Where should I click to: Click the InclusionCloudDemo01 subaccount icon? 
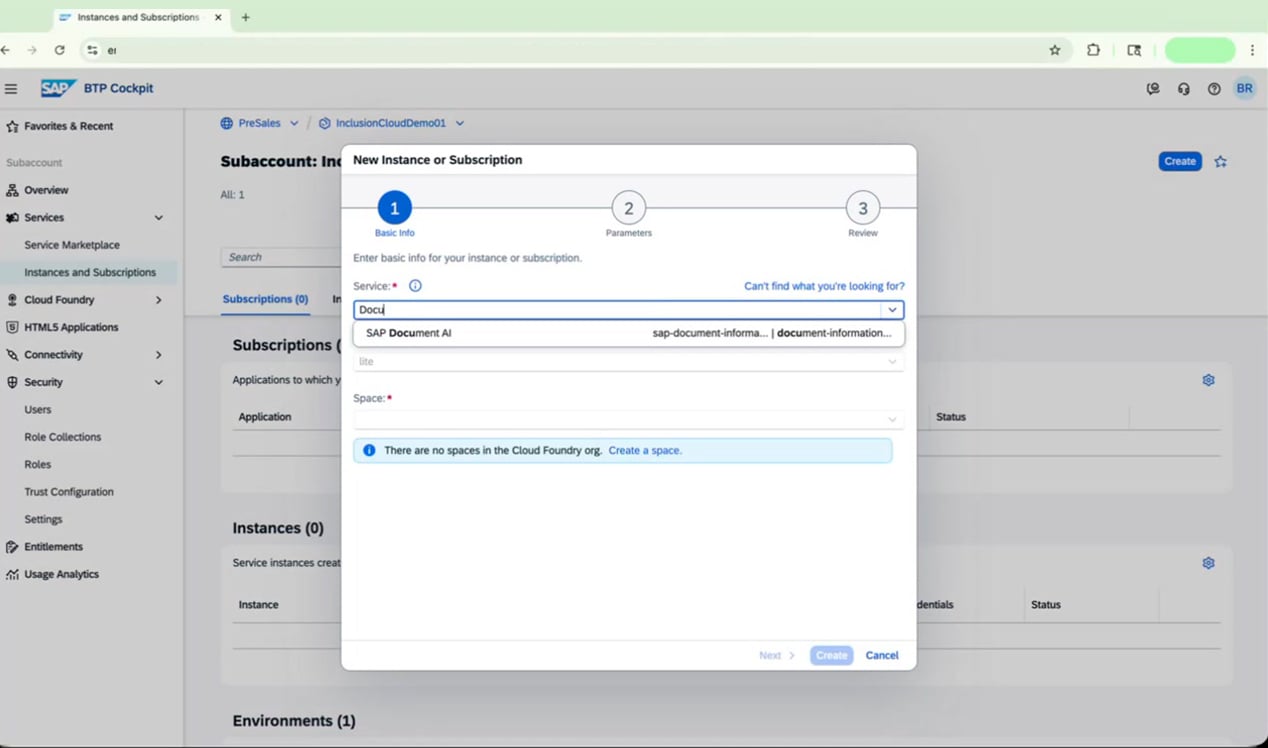325,123
